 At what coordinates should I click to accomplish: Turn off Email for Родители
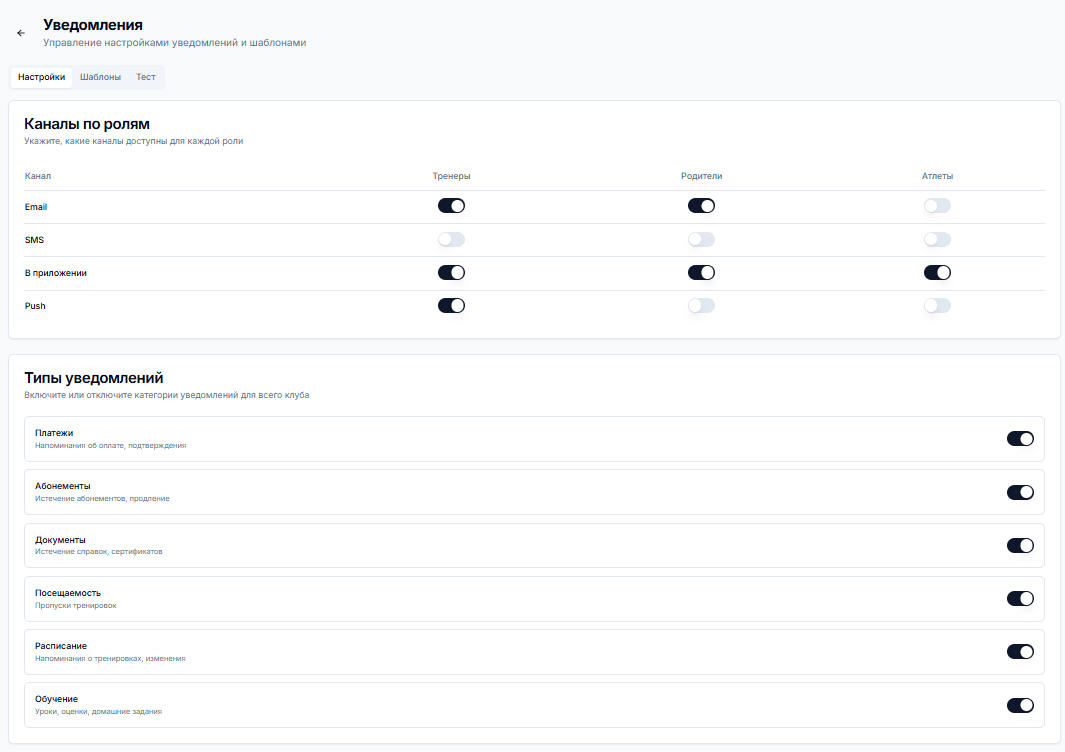coord(701,206)
